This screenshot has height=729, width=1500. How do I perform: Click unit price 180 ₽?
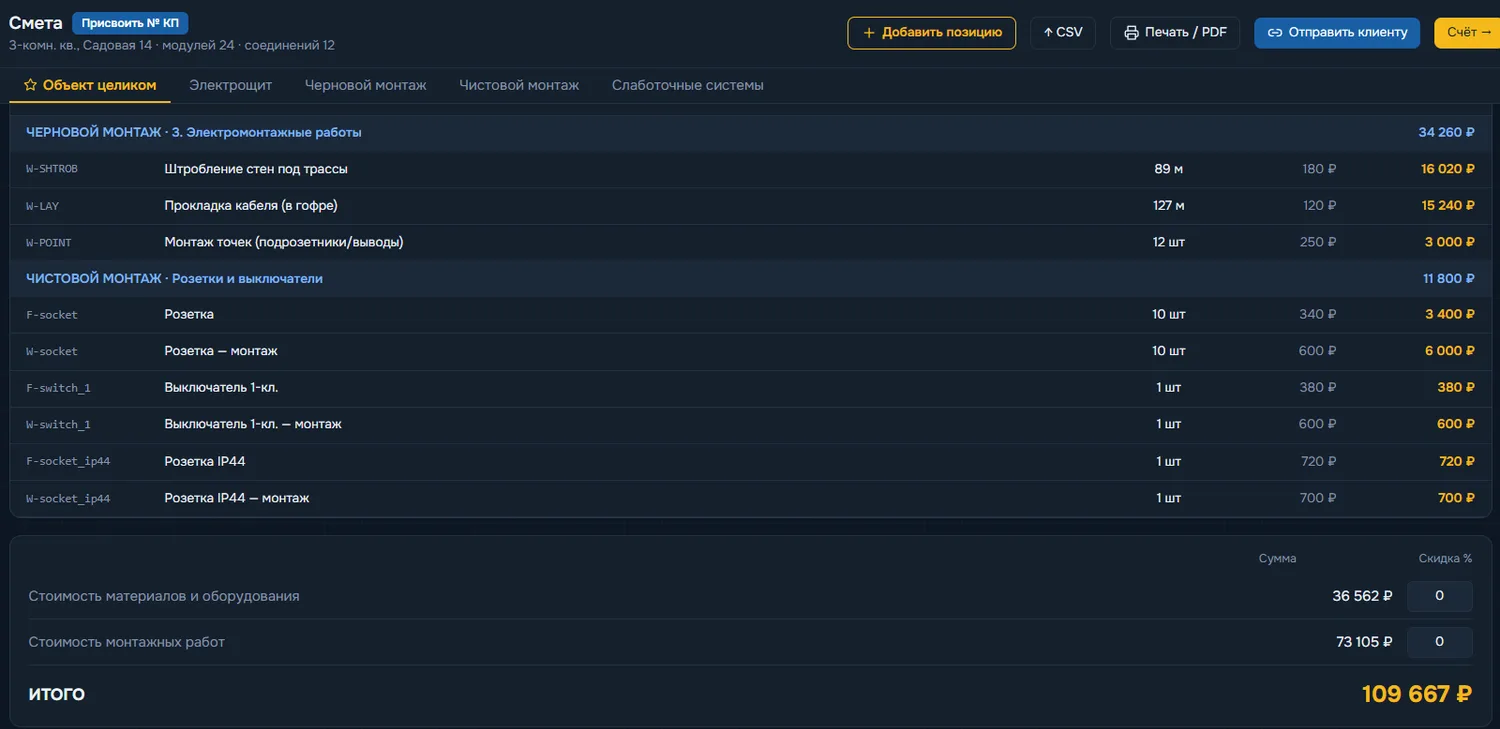click(1319, 169)
